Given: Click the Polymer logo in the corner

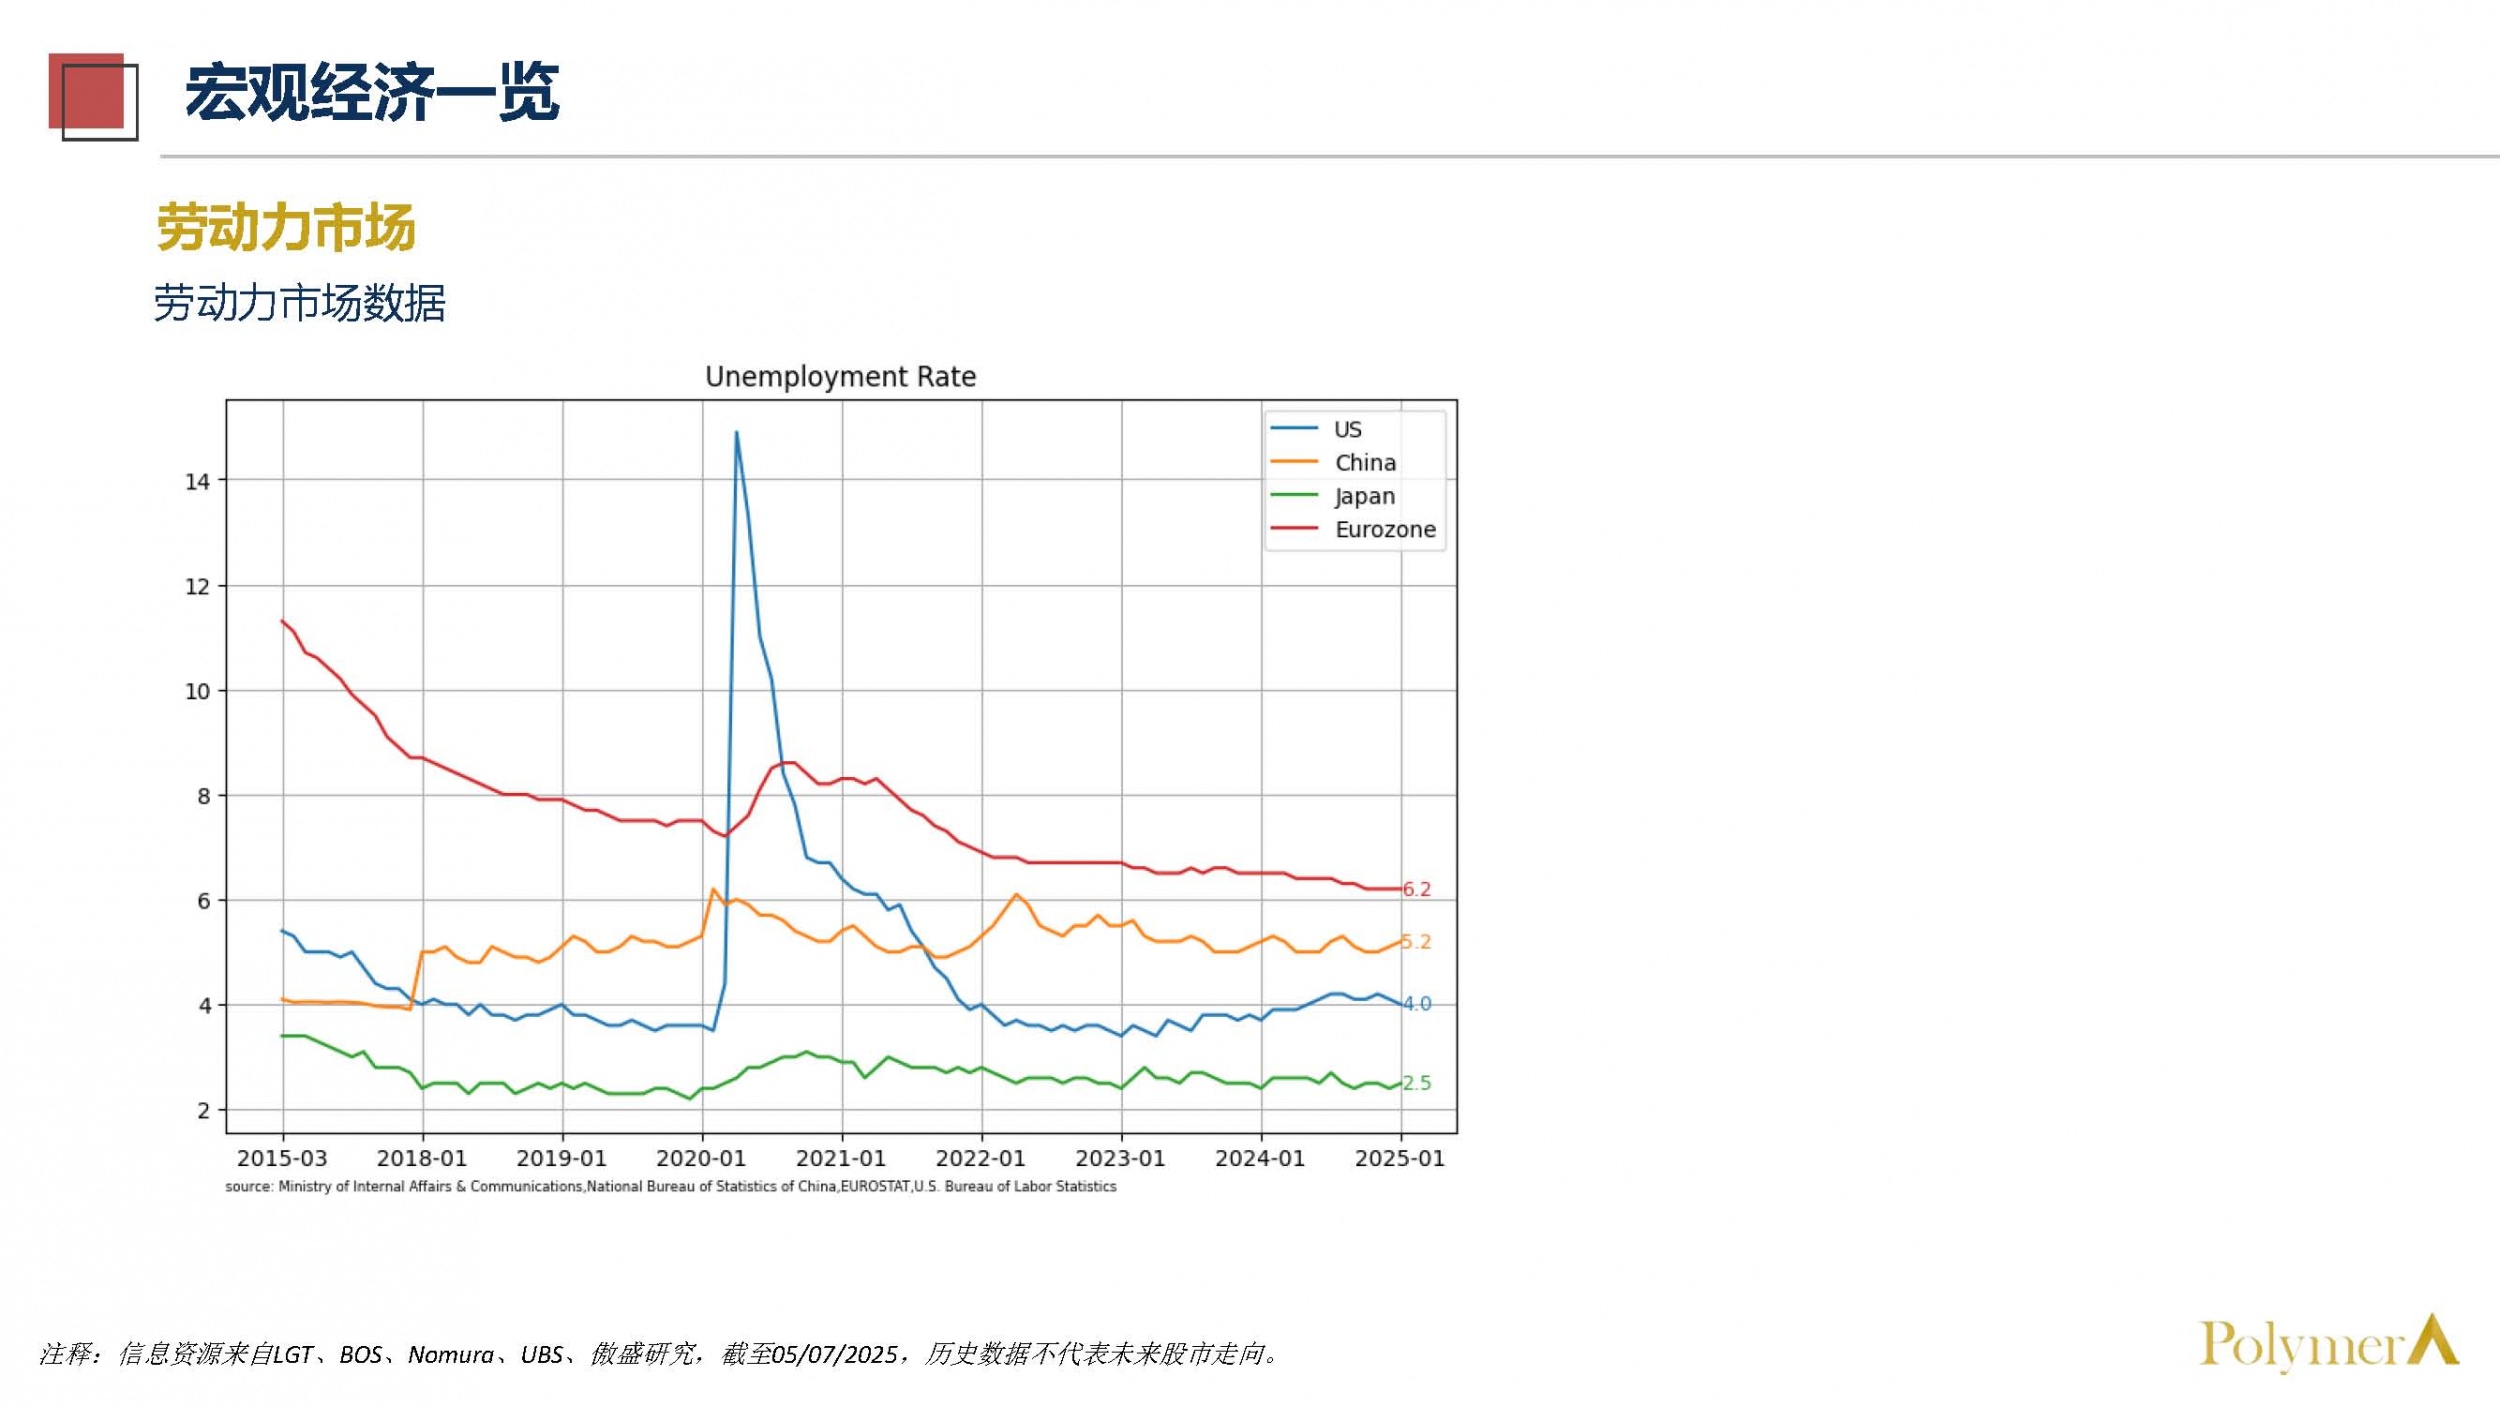Looking at the screenshot, I should pyautogui.click(x=2327, y=1344).
